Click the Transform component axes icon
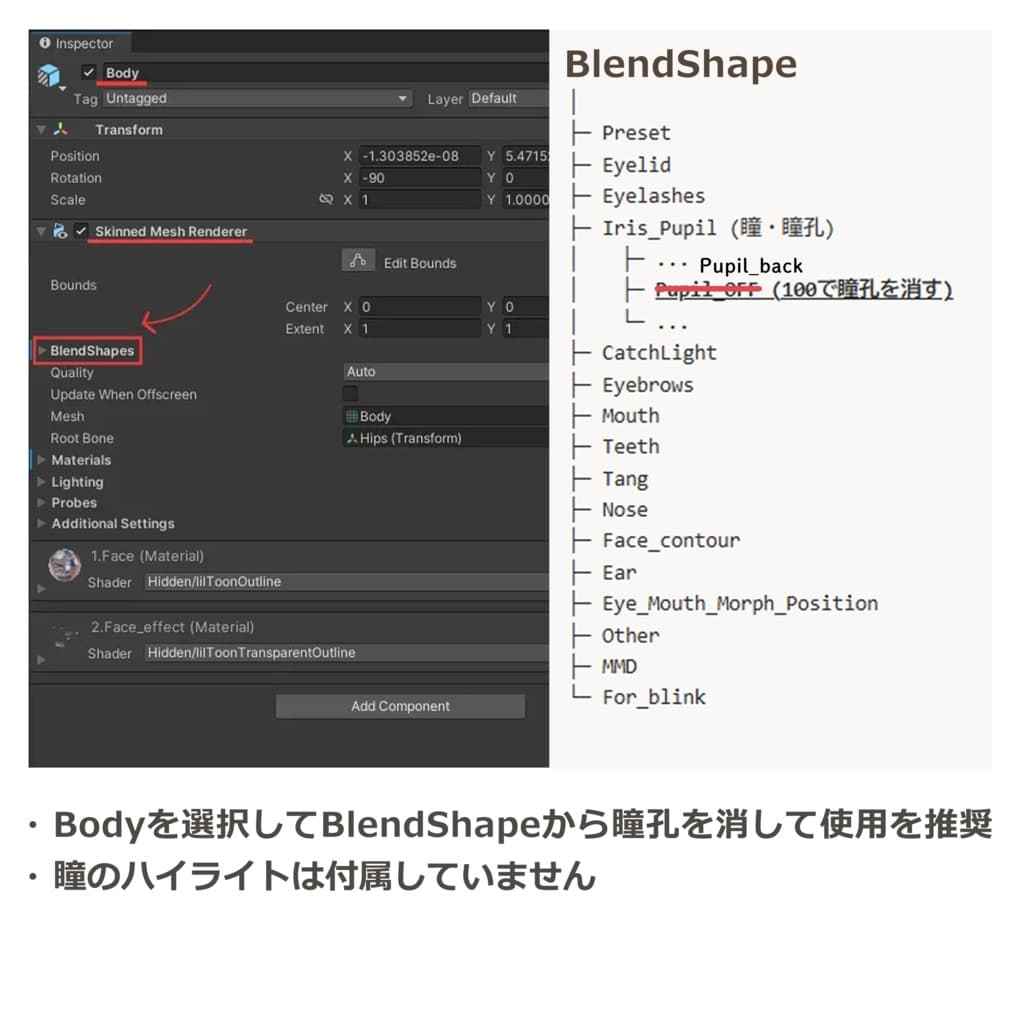Screen dimensions: 1024x1024 tap(61, 129)
